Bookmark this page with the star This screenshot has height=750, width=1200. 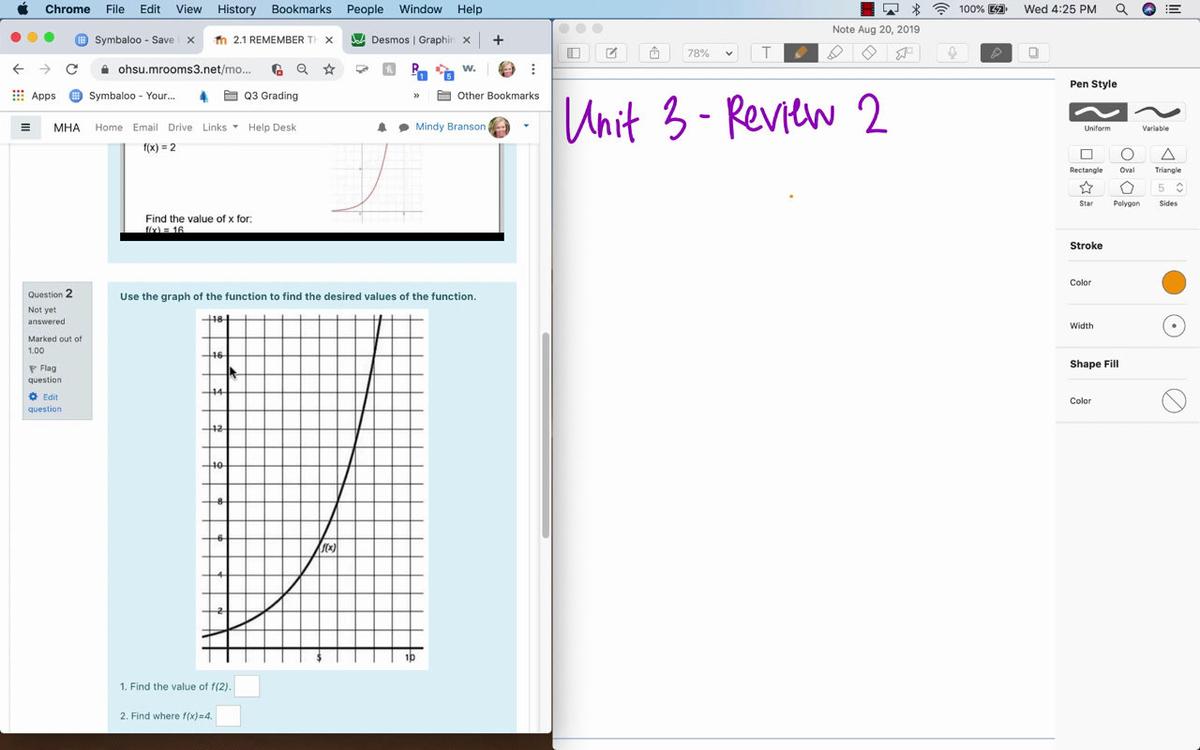[328, 70]
